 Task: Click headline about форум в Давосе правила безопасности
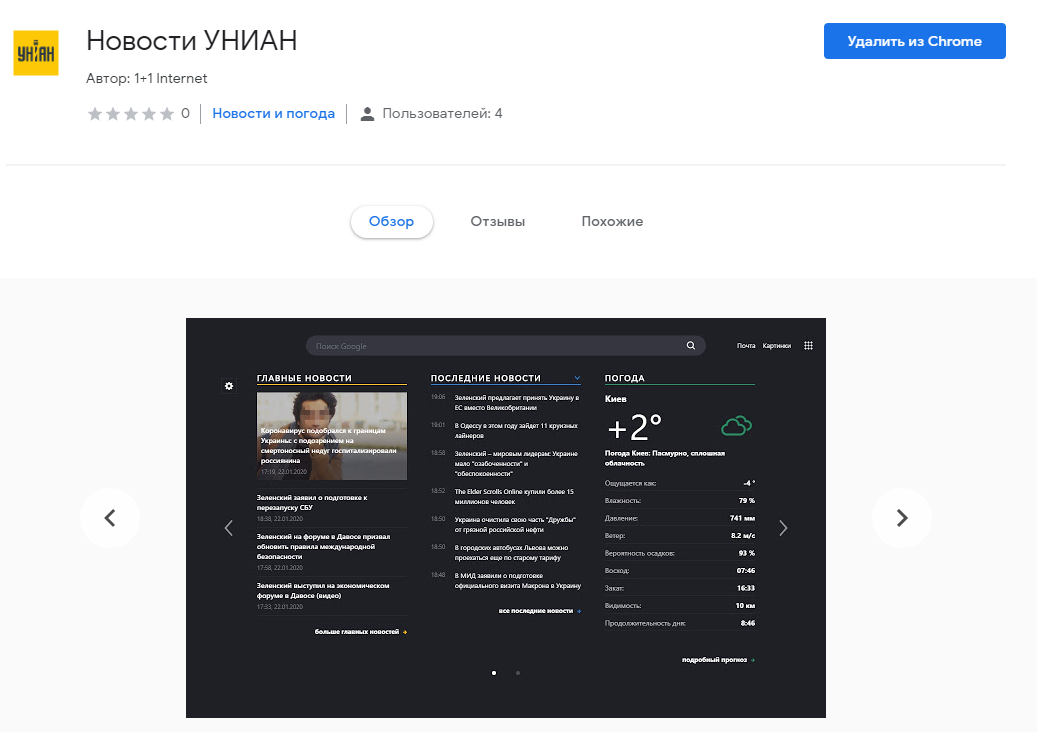click(x=323, y=546)
